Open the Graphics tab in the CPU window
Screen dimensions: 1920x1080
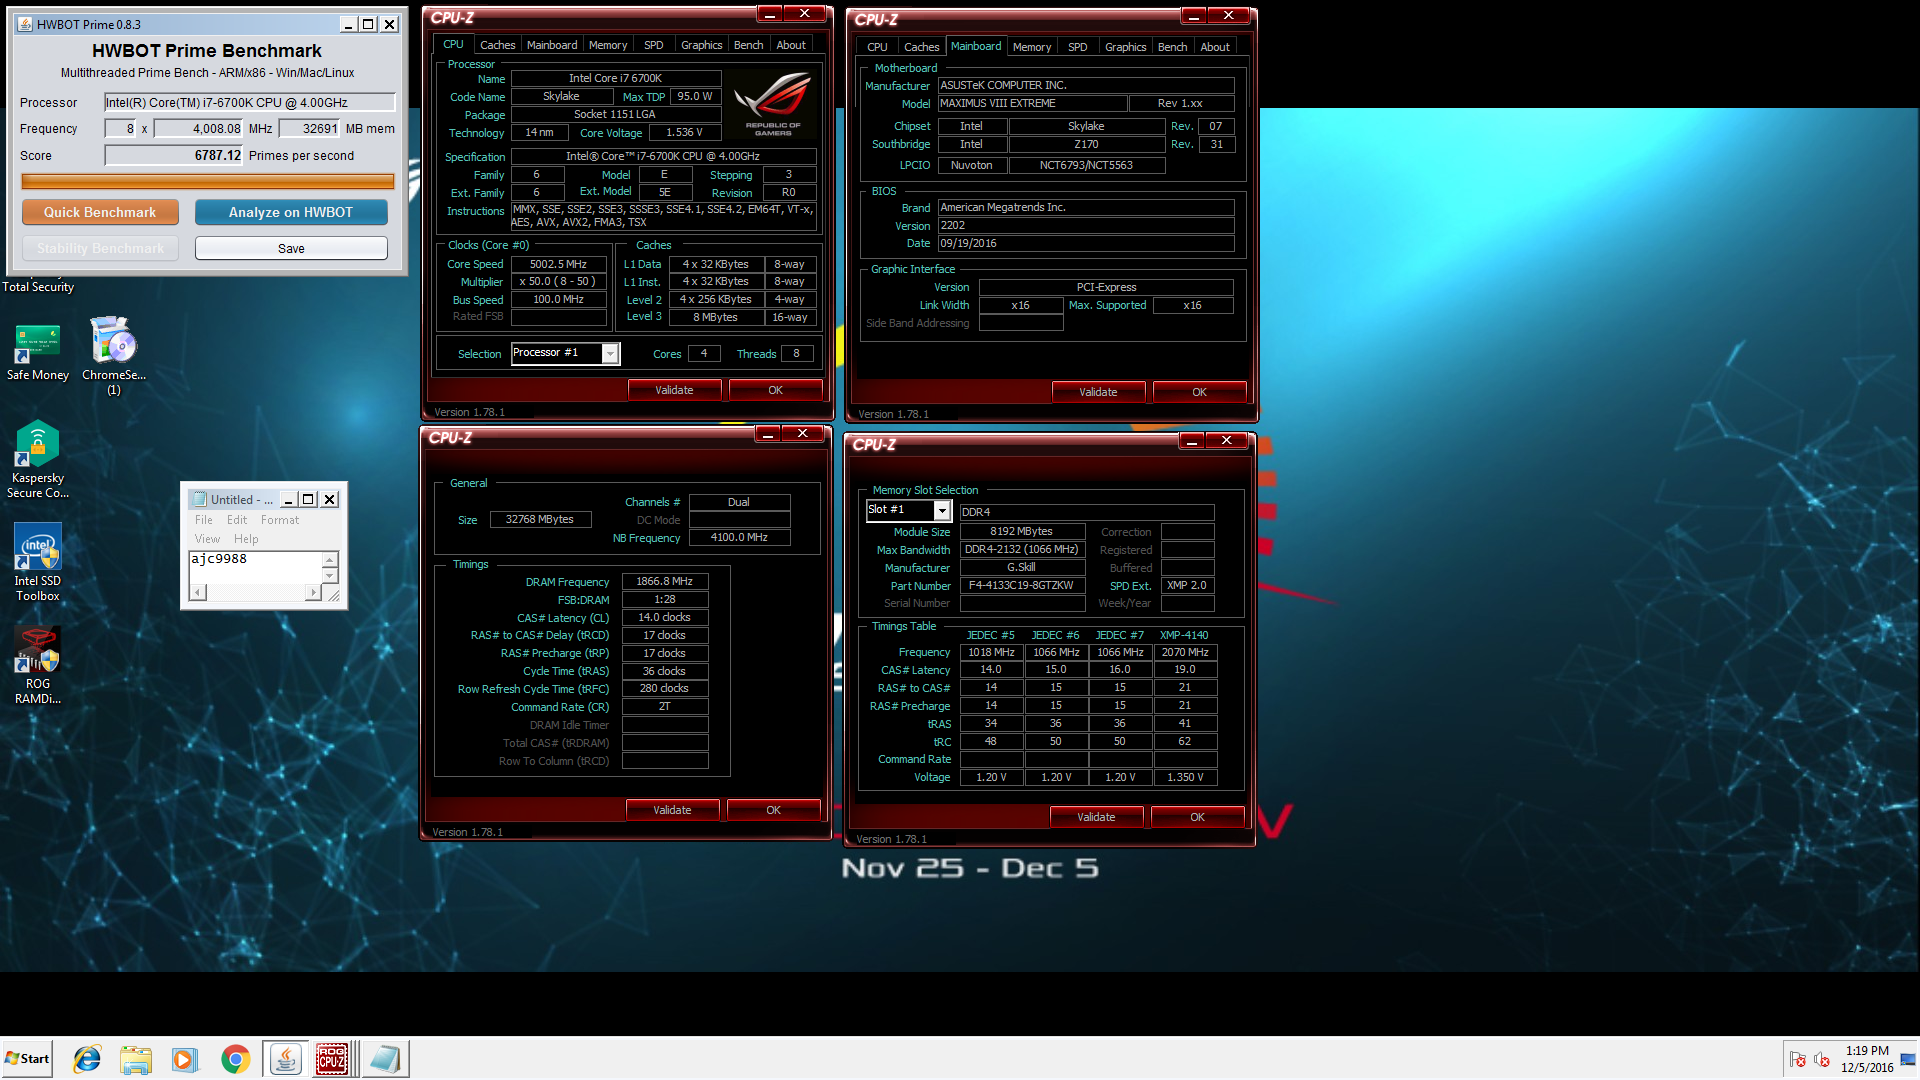701,45
